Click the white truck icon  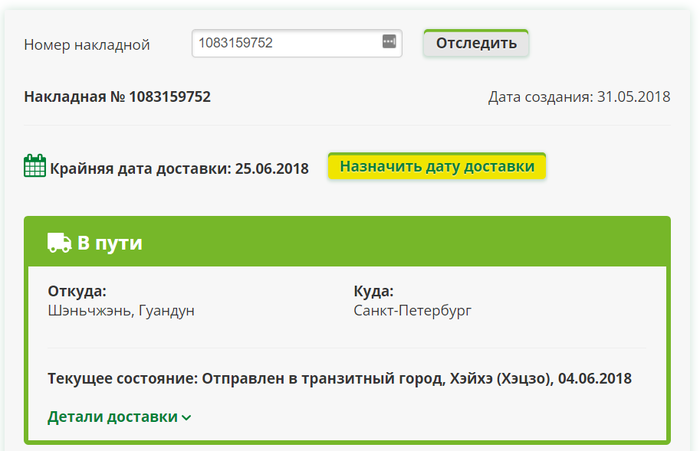click(59, 242)
